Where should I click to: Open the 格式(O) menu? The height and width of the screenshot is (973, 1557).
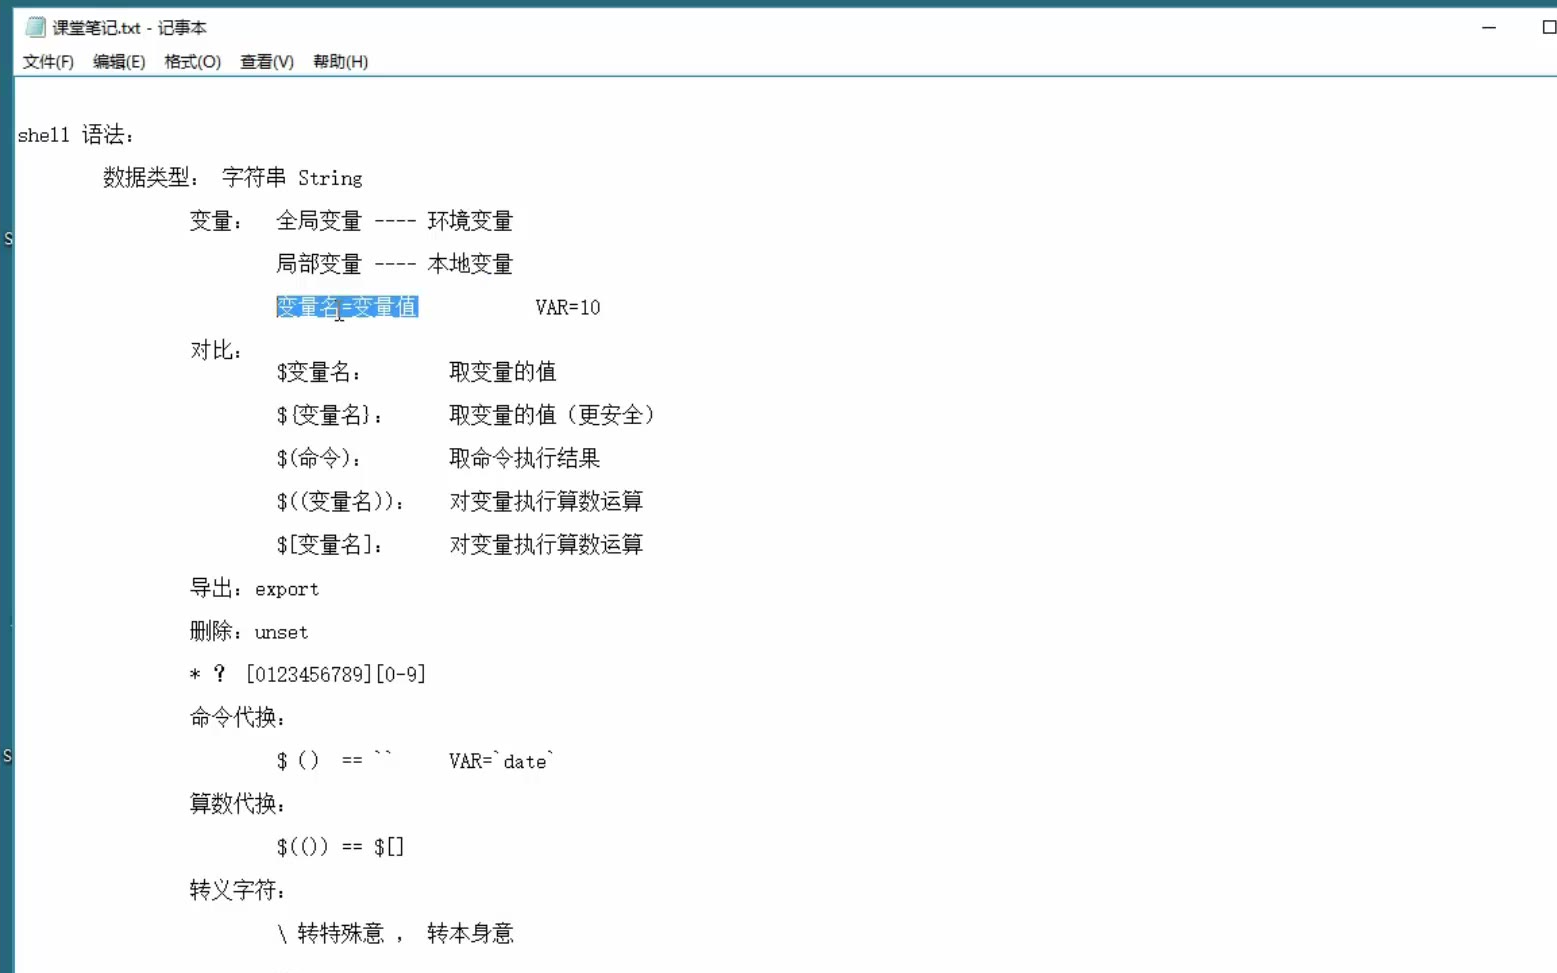[192, 62]
